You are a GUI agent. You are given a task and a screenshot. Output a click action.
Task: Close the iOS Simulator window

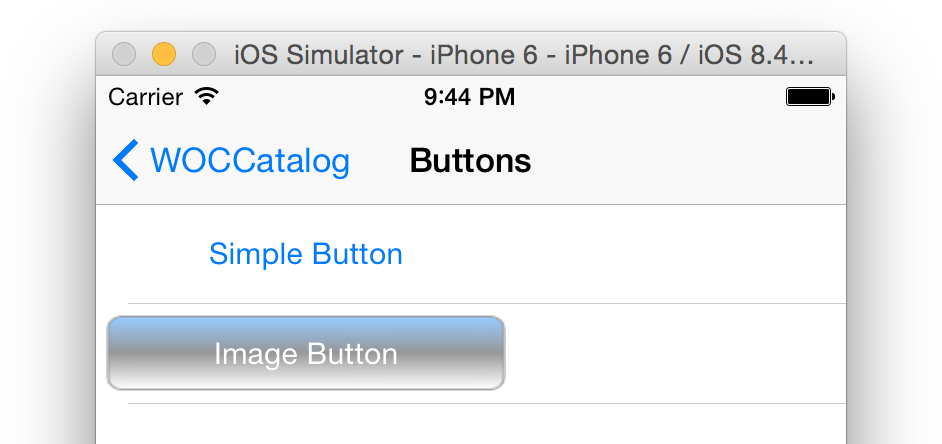pos(124,54)
